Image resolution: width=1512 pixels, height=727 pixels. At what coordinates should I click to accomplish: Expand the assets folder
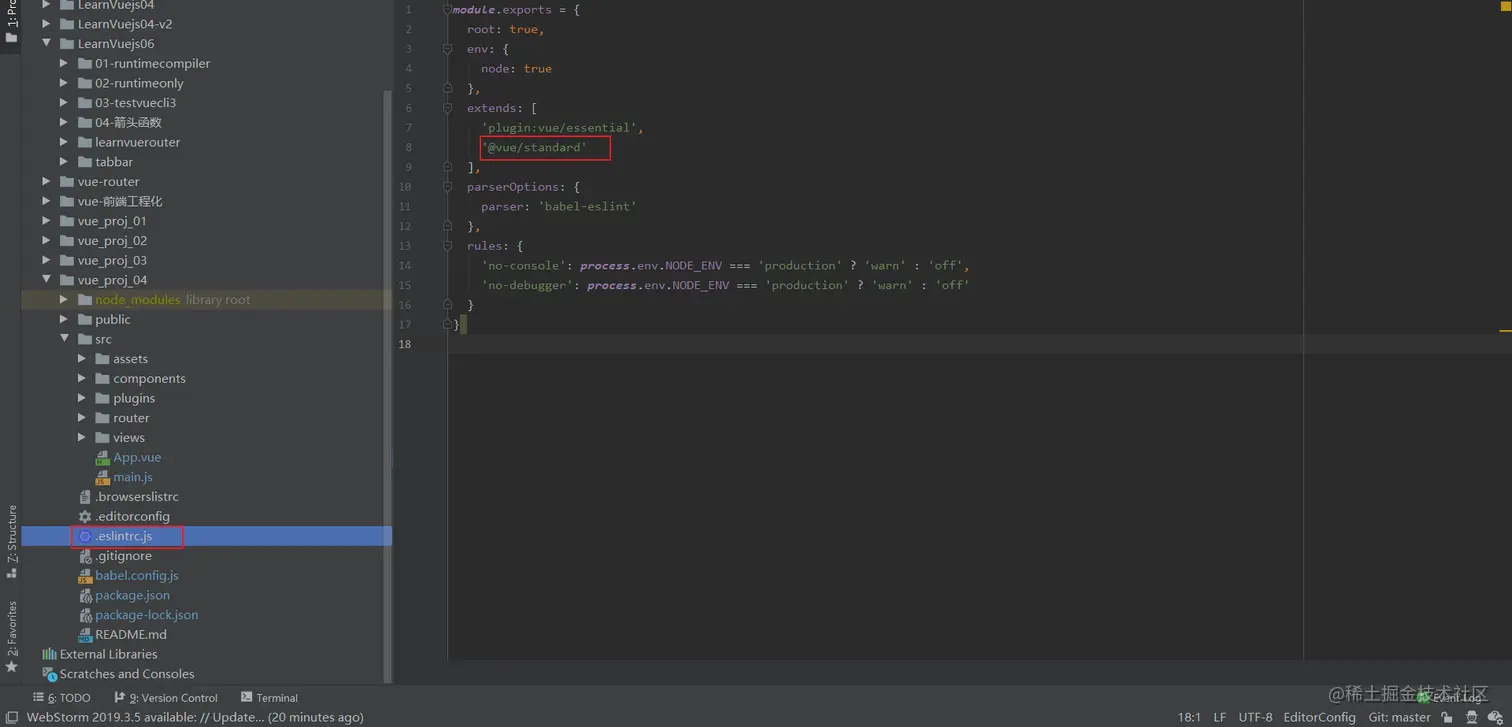83,359
